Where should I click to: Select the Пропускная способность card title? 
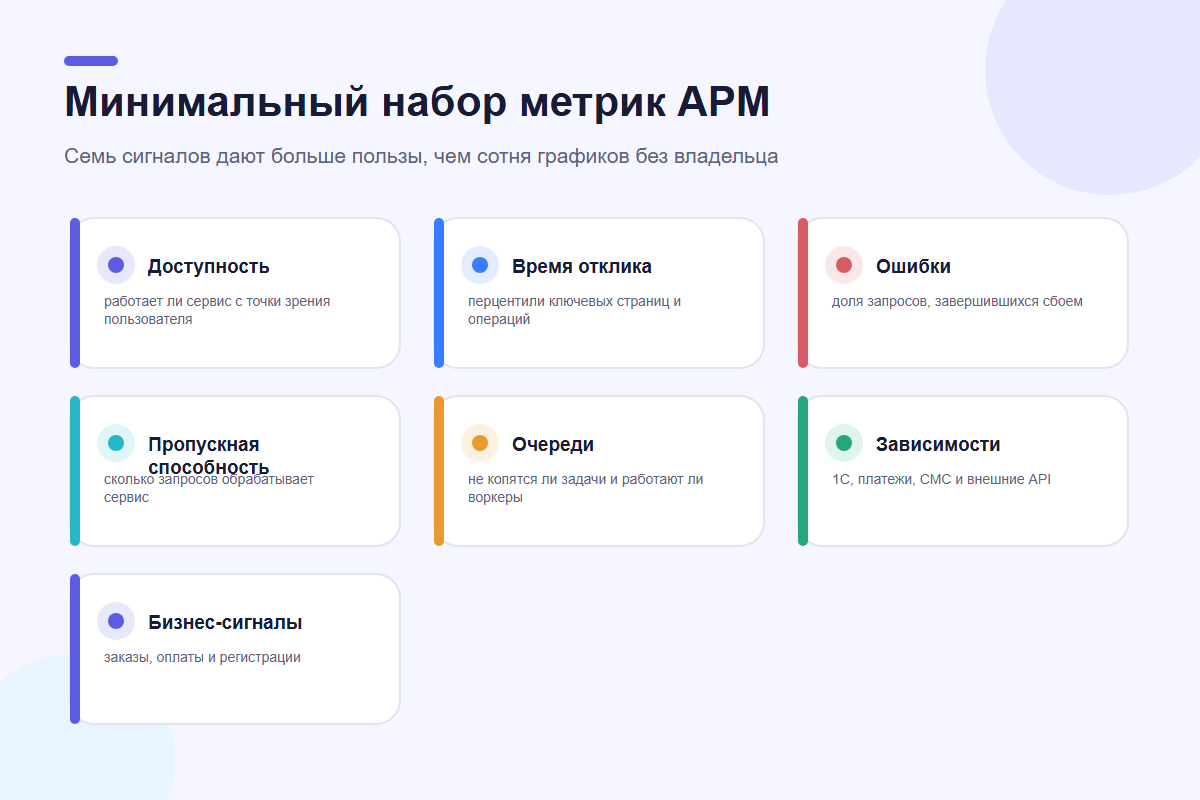(x=209, y=456)
